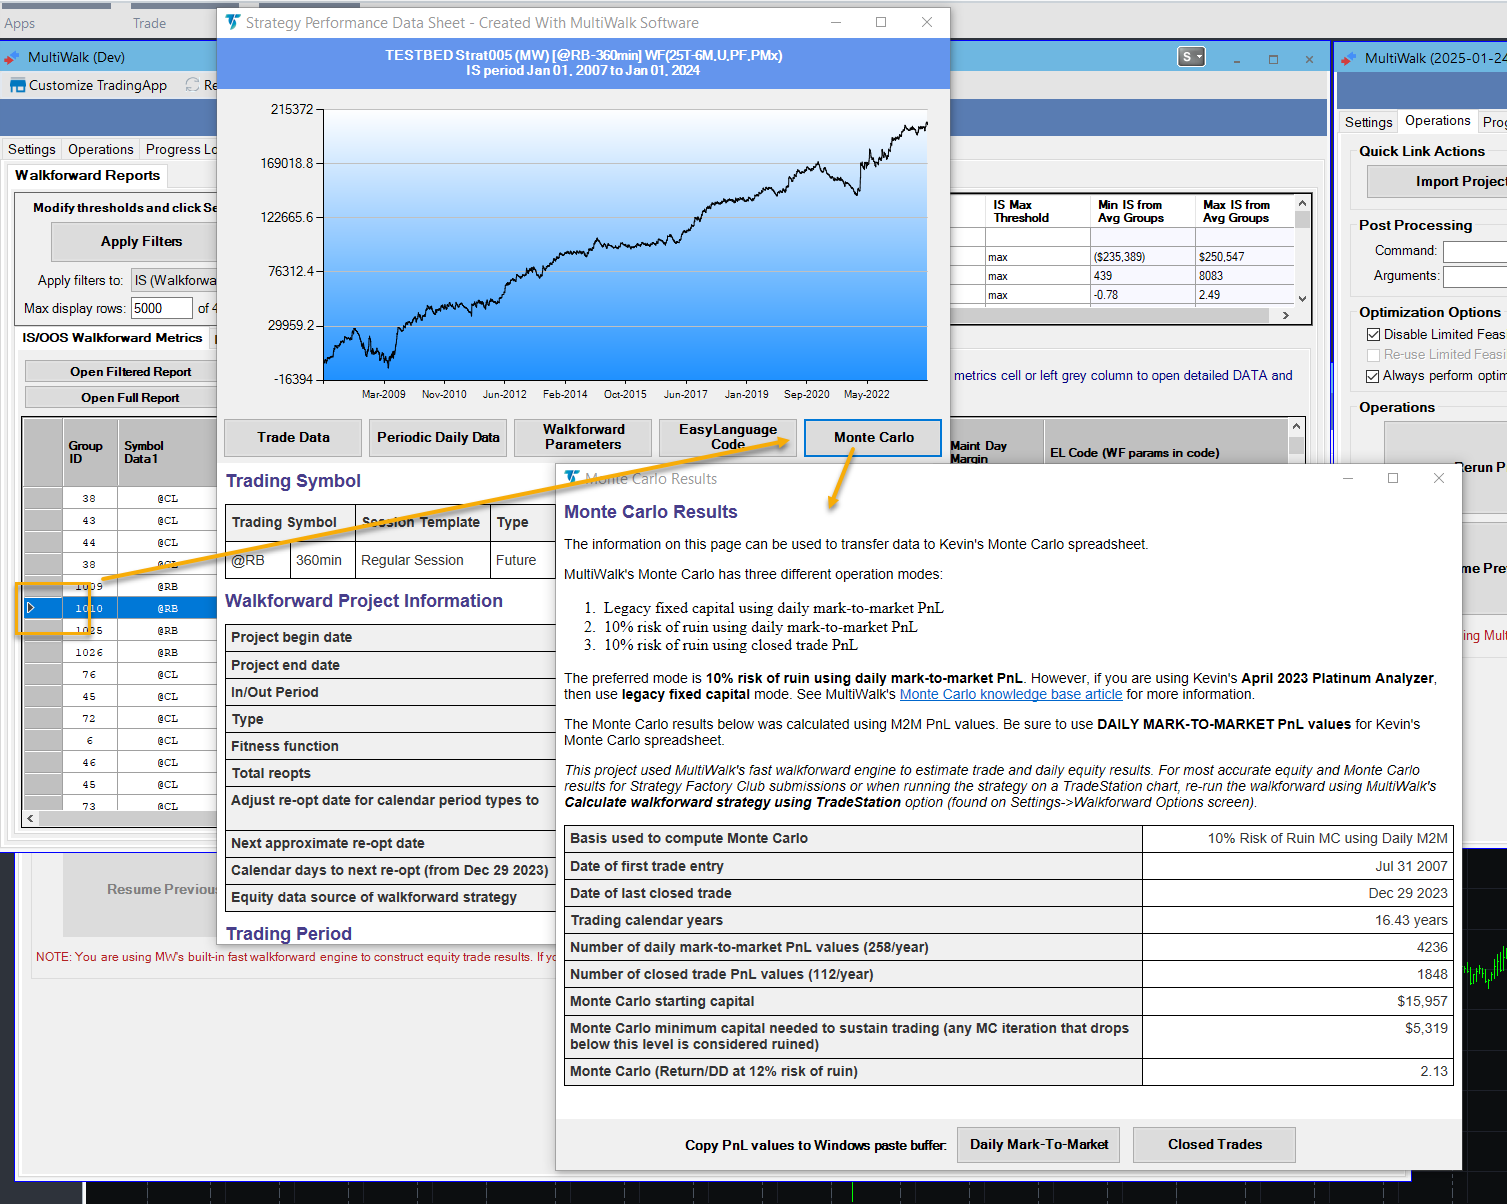Click the Strategy Performance Data Sheet window icon
Viewport: 1507px width, 1204px height.
tap(233, 22)
